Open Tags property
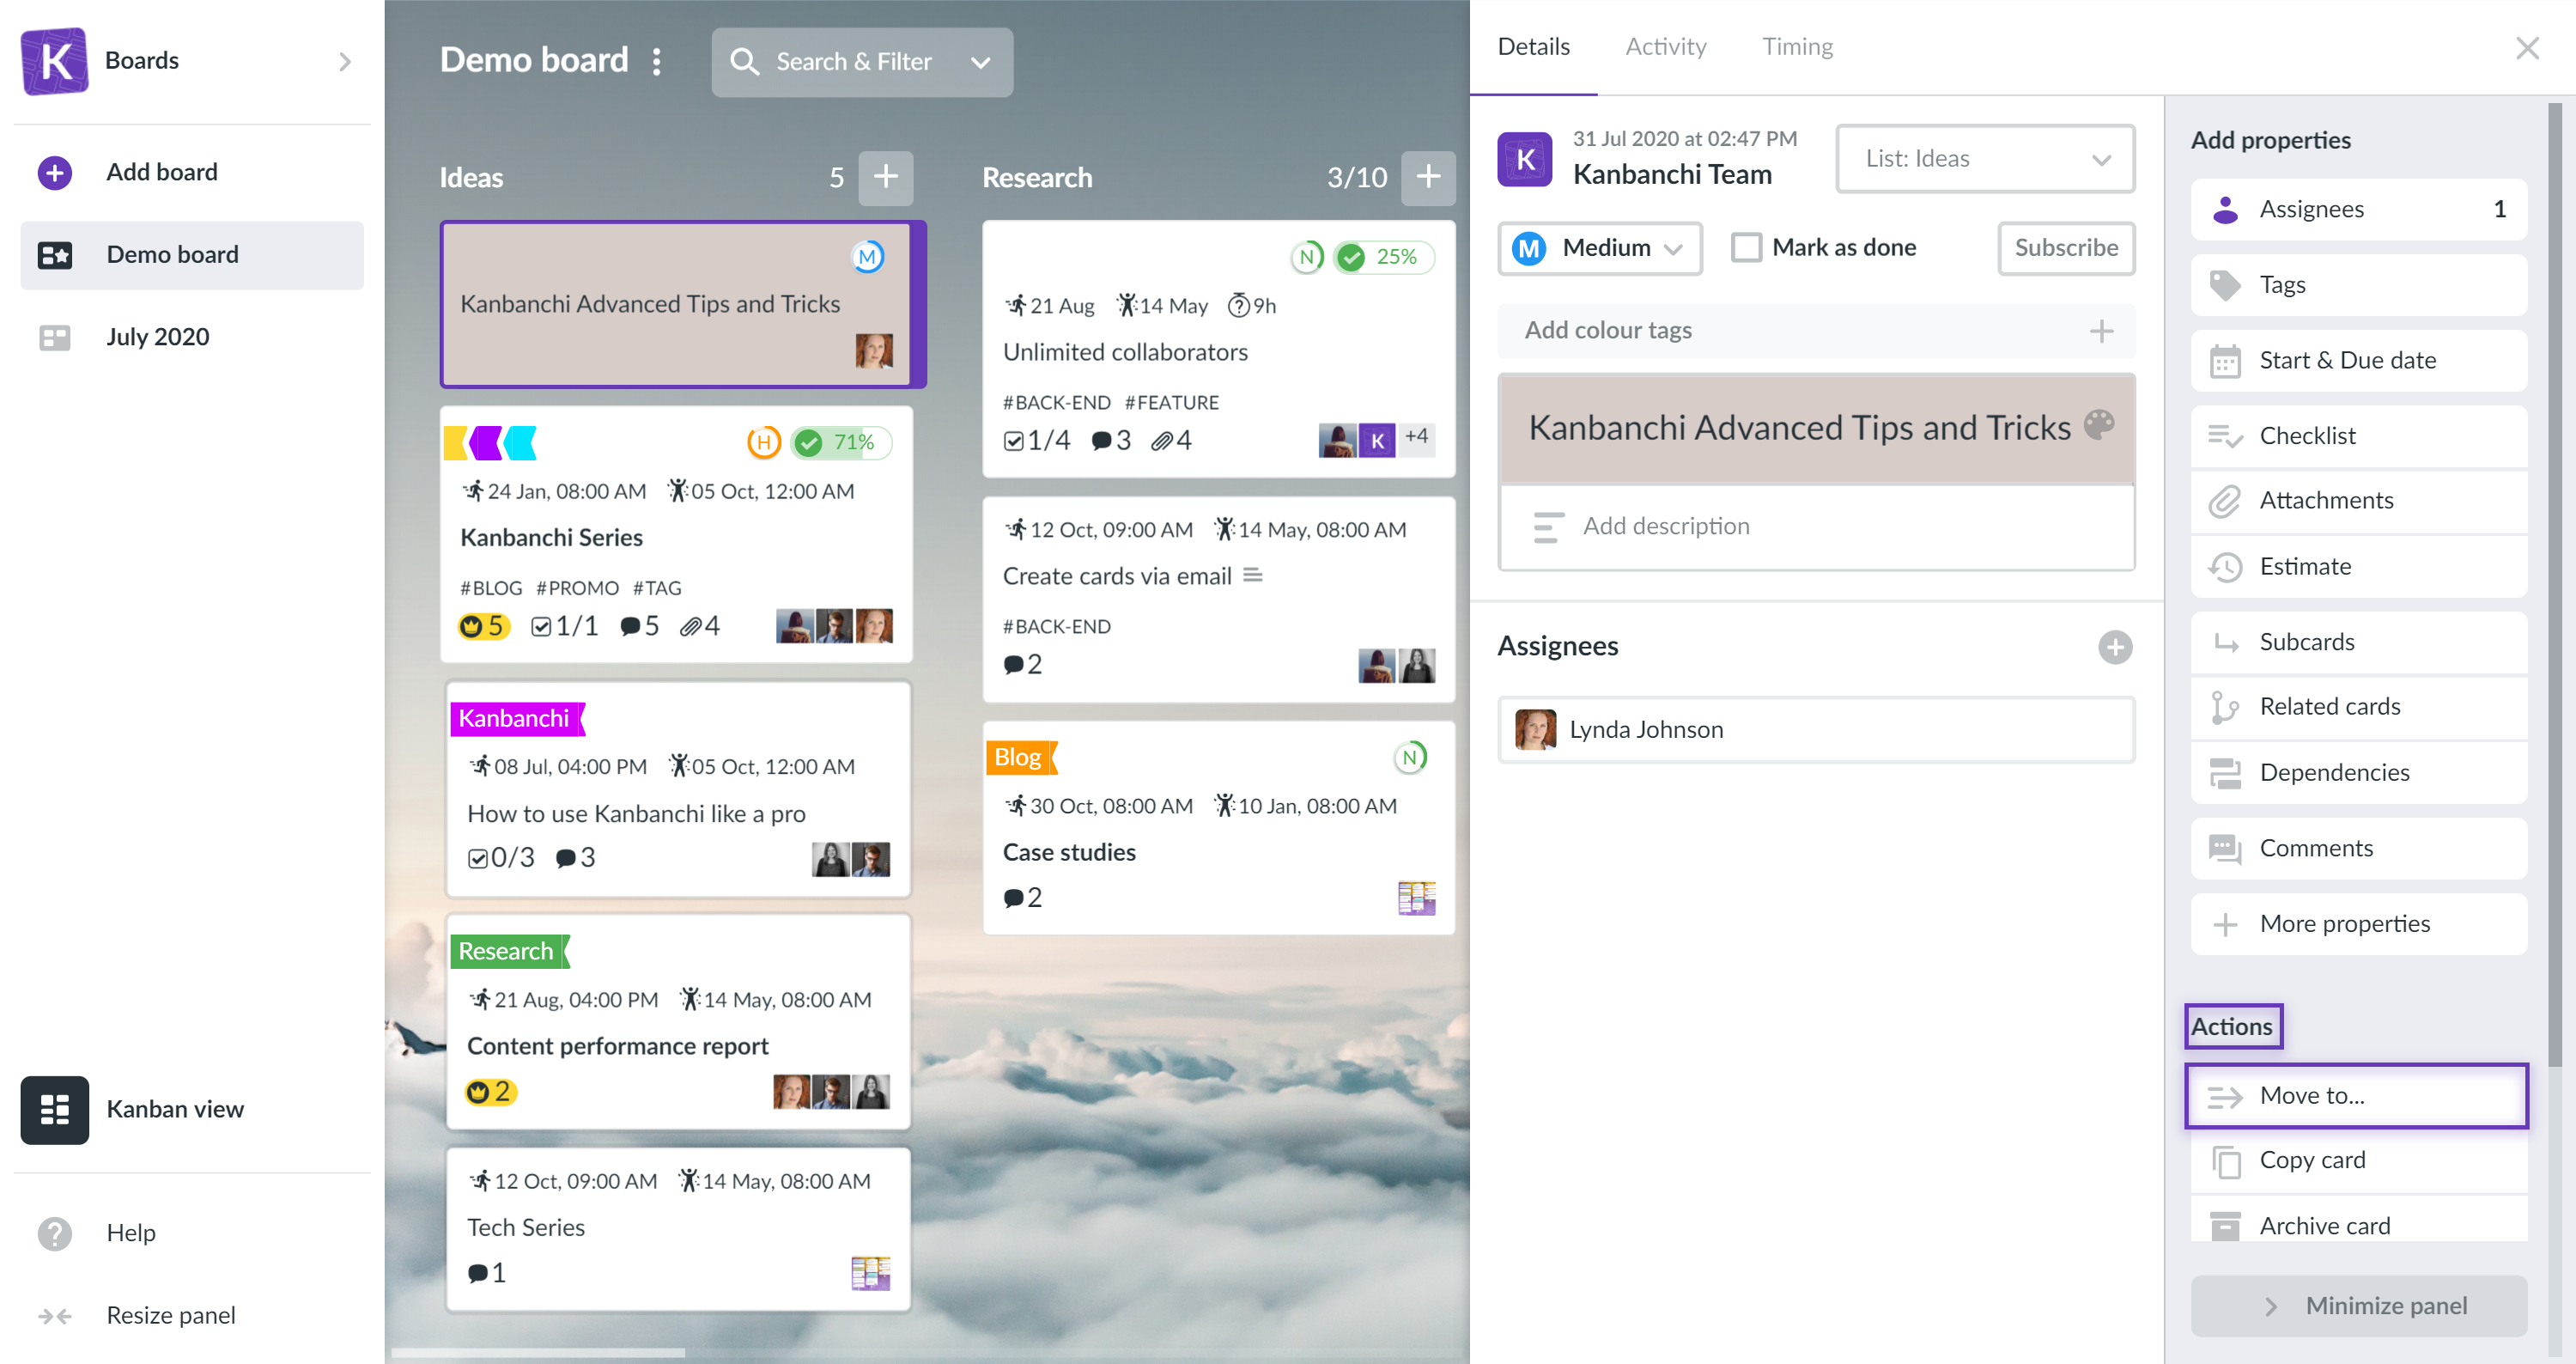 tap(2358, 285)
